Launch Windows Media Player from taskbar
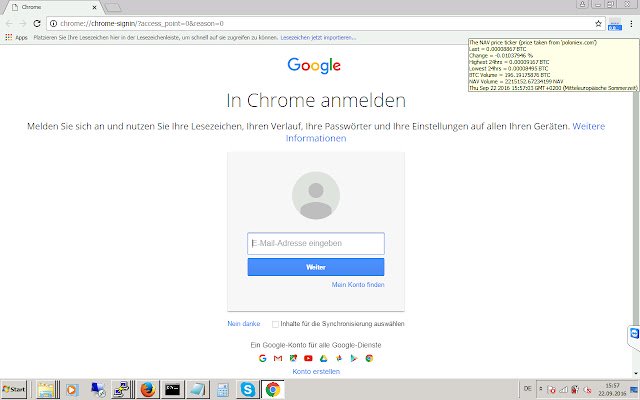Screen dimensions: 640x400 point(72,390)
